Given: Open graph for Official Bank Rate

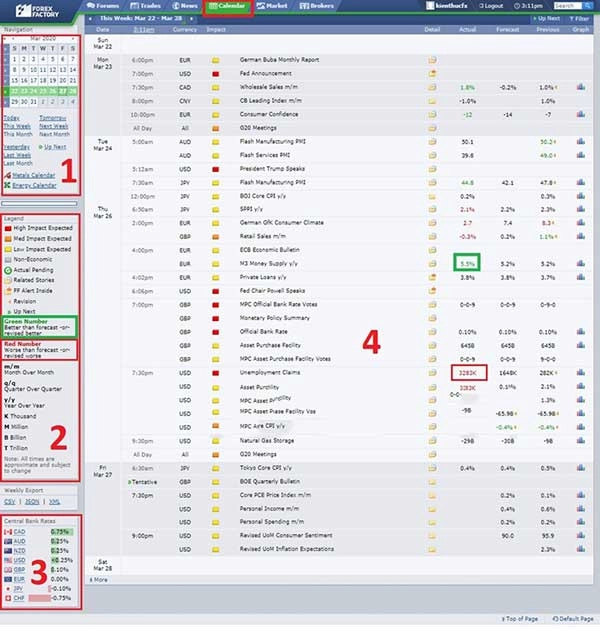Looking at the screenshot, I should [x=581, y=332].
